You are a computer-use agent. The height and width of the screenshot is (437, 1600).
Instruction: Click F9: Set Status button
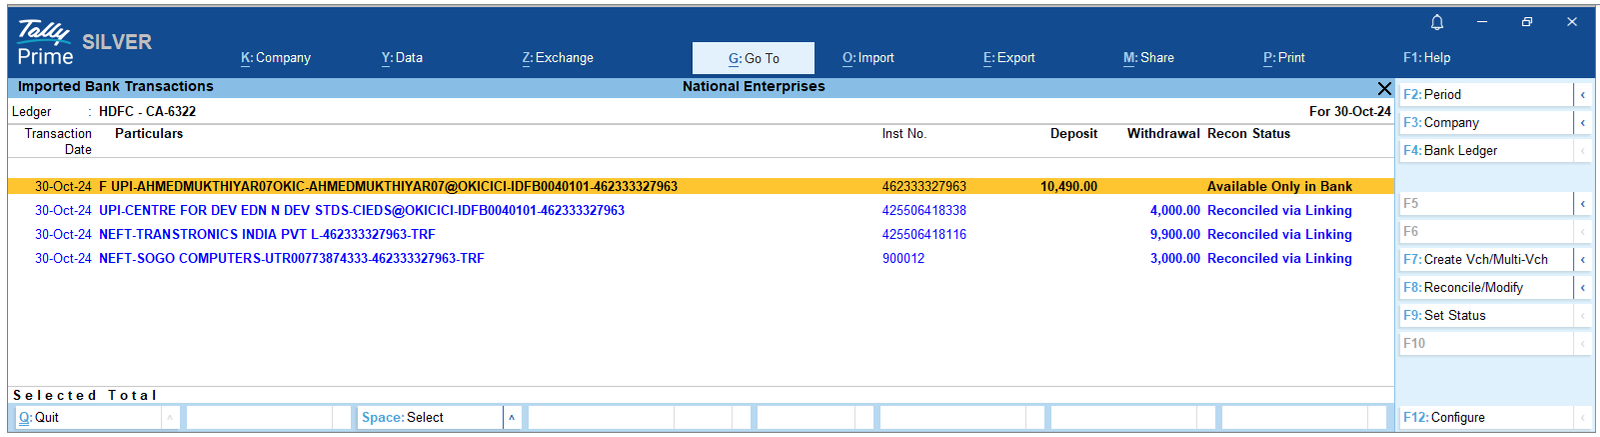click(x=1485, y=315)
